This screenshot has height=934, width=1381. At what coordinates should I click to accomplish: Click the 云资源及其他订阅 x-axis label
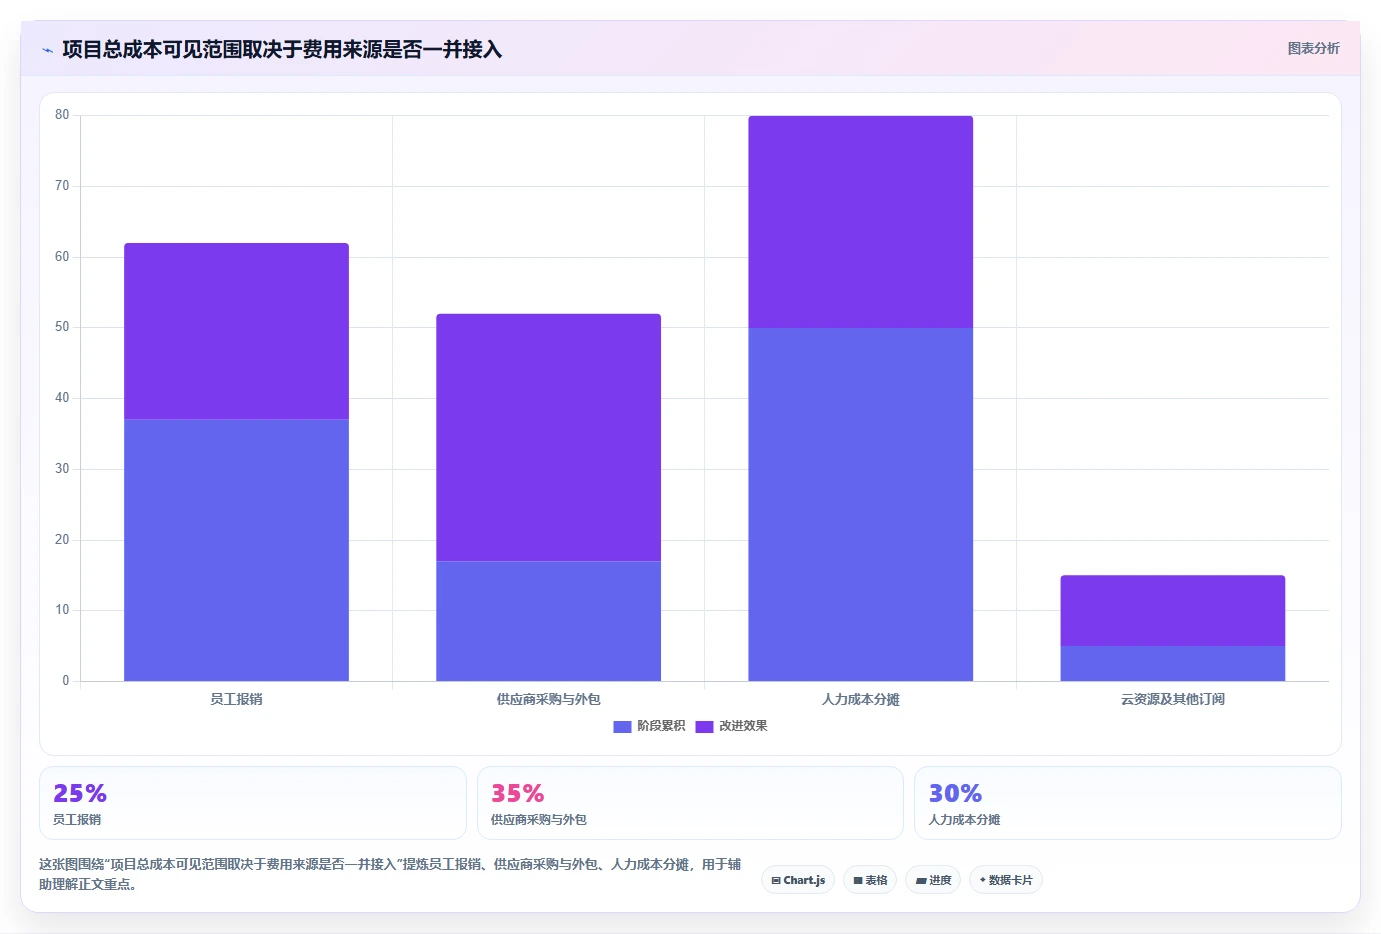(1172, 699)
